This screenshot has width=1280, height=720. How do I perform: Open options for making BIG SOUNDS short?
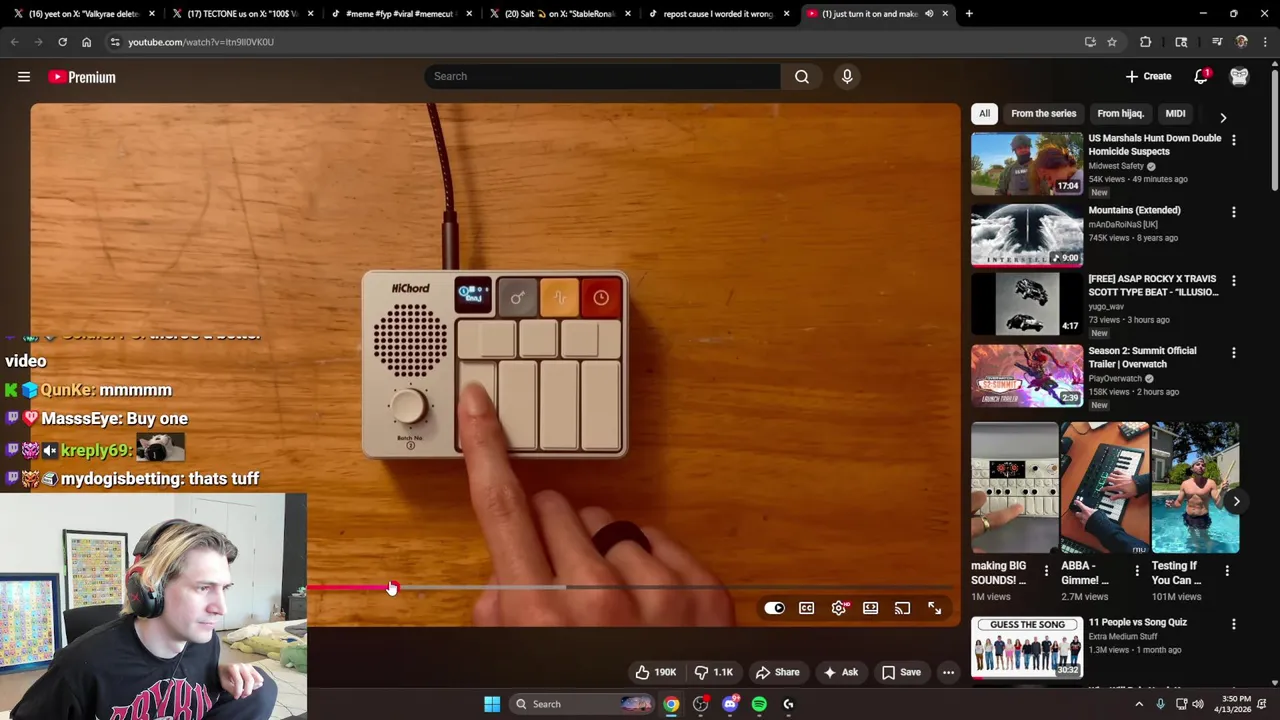pyautogui.click(x=1046, y=570)
